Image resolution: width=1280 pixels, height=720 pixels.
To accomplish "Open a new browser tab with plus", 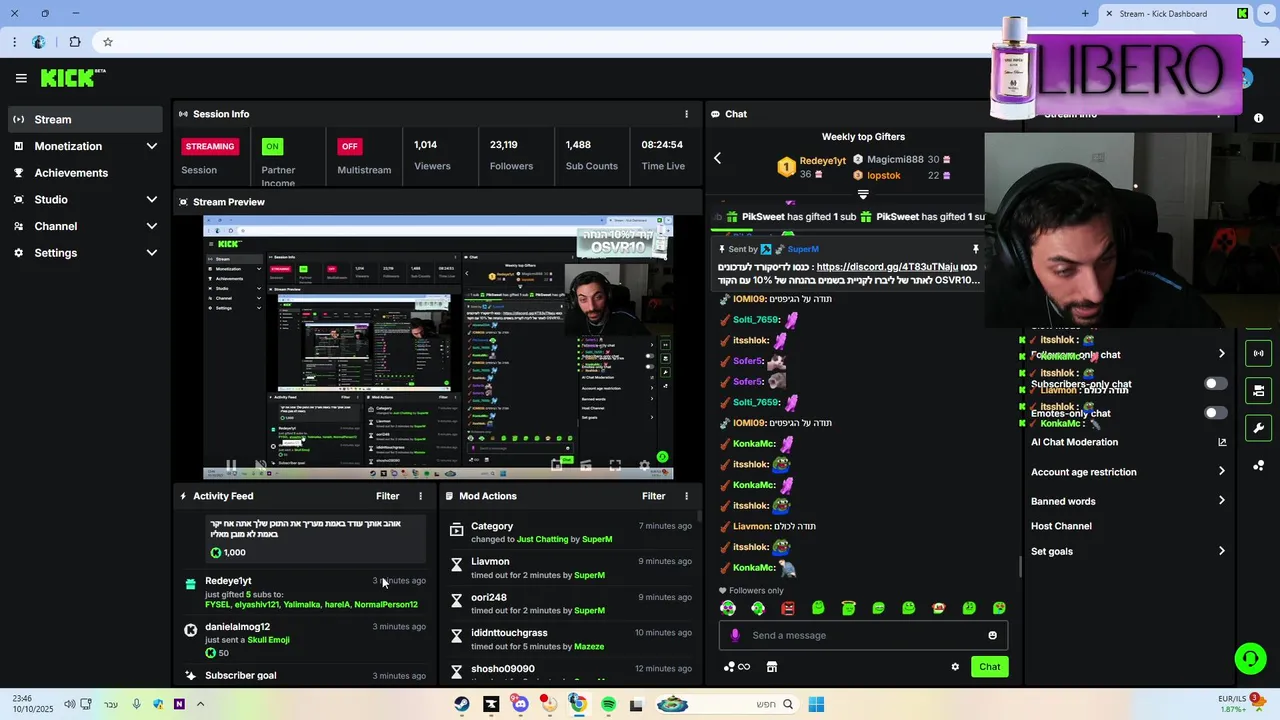I will coord(1085,13).
